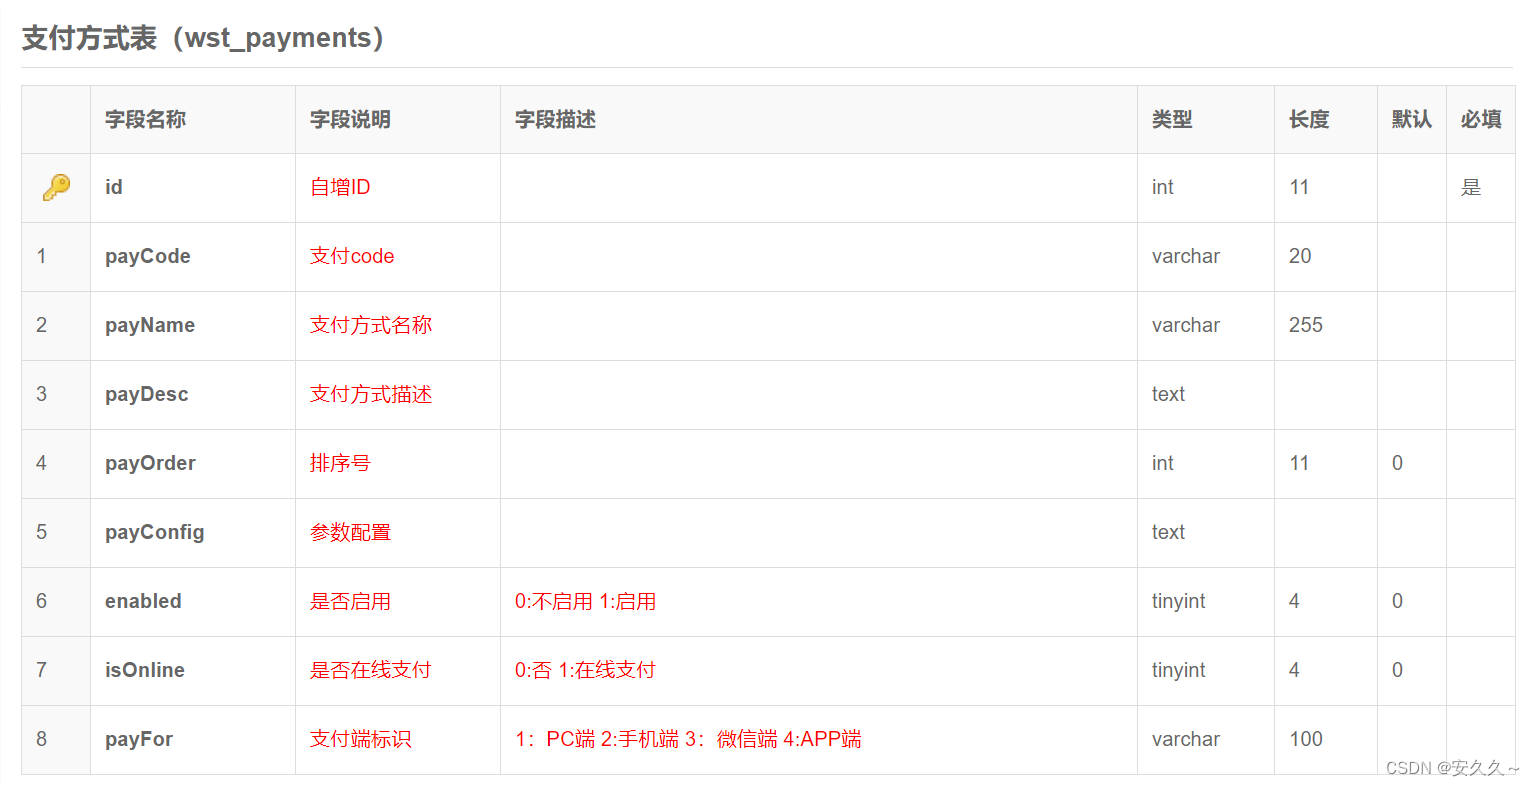Click the payFor field name
Viewport: 1535px width, 786px height.
click(138, 739)
